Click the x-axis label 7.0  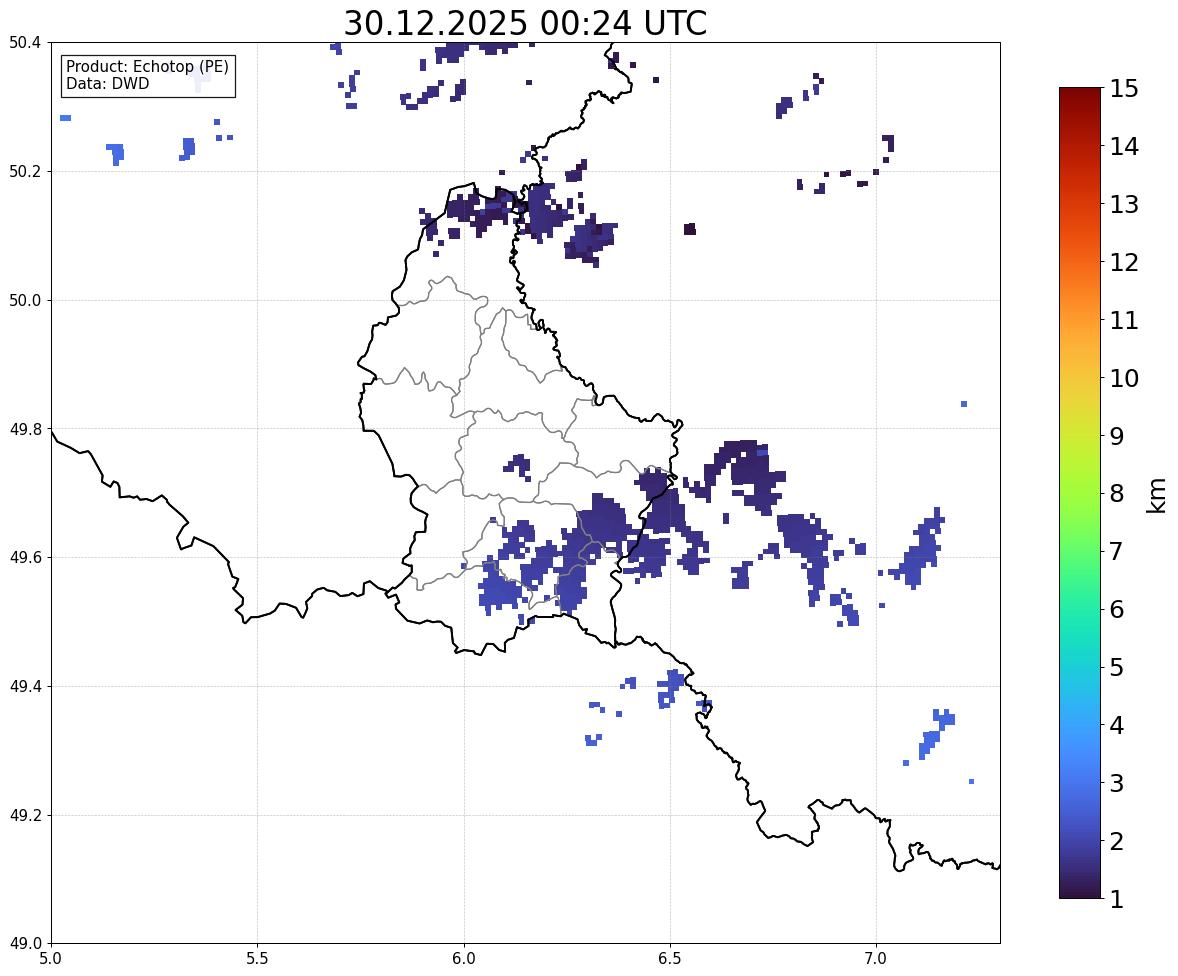pyautogui.click(x=876, y=959)
